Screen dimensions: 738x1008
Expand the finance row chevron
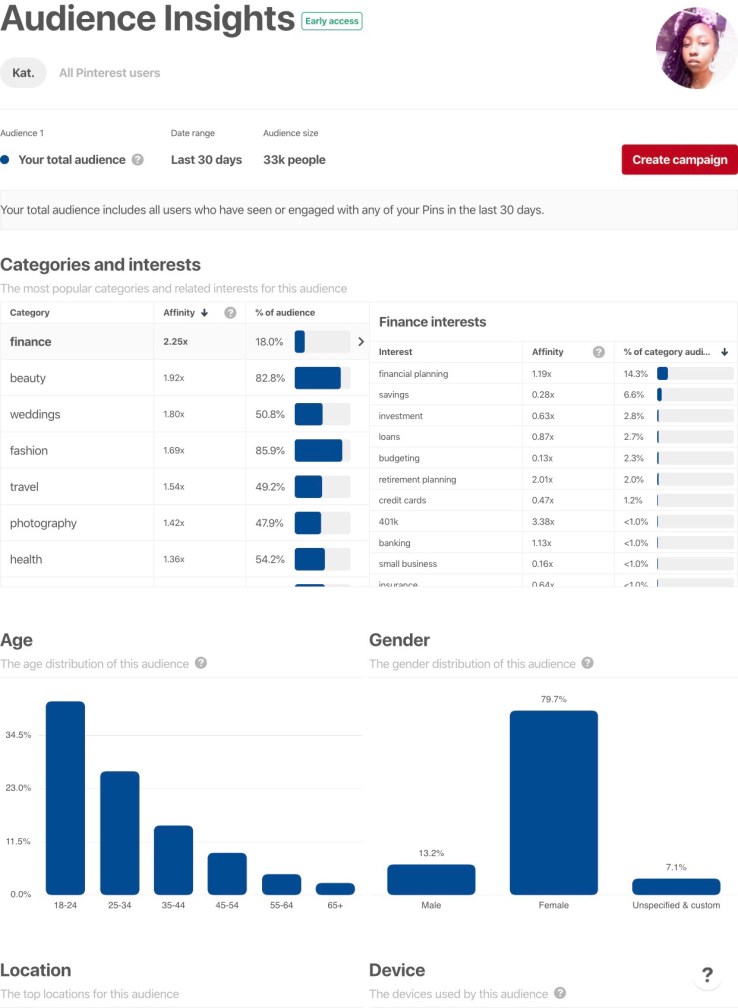coord(360,342)
